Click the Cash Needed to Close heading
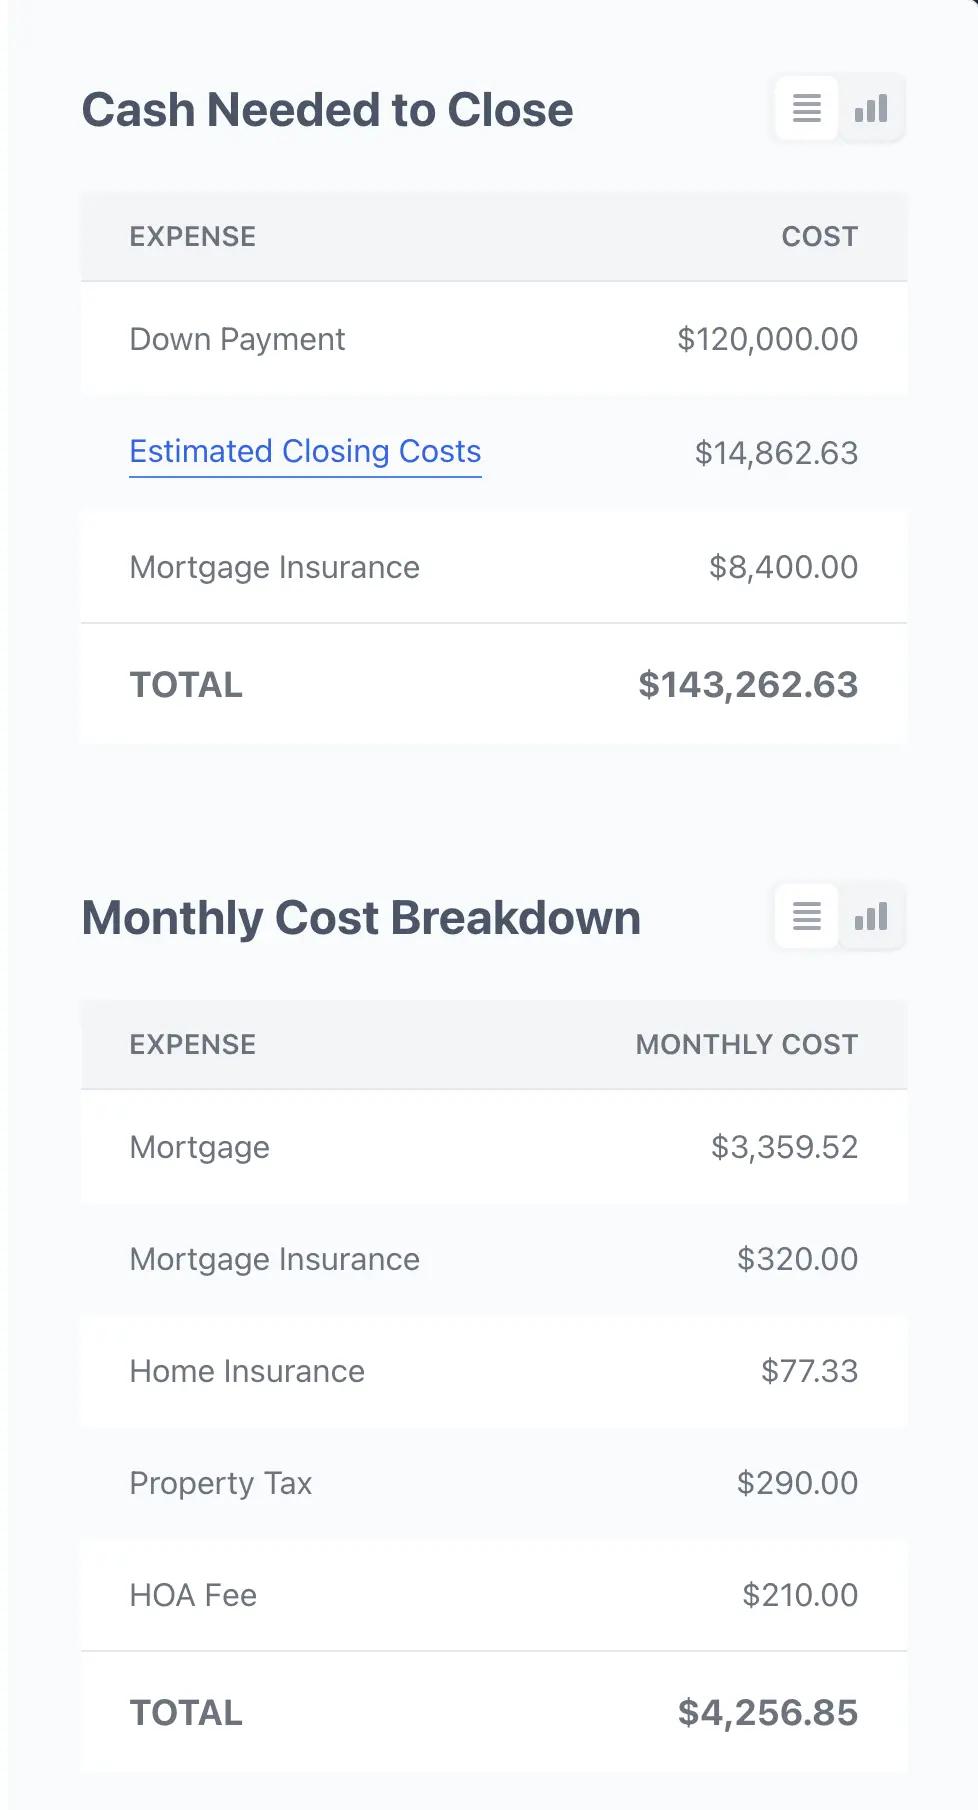This screenshot has height=1810, width=978. coord(327,110)
